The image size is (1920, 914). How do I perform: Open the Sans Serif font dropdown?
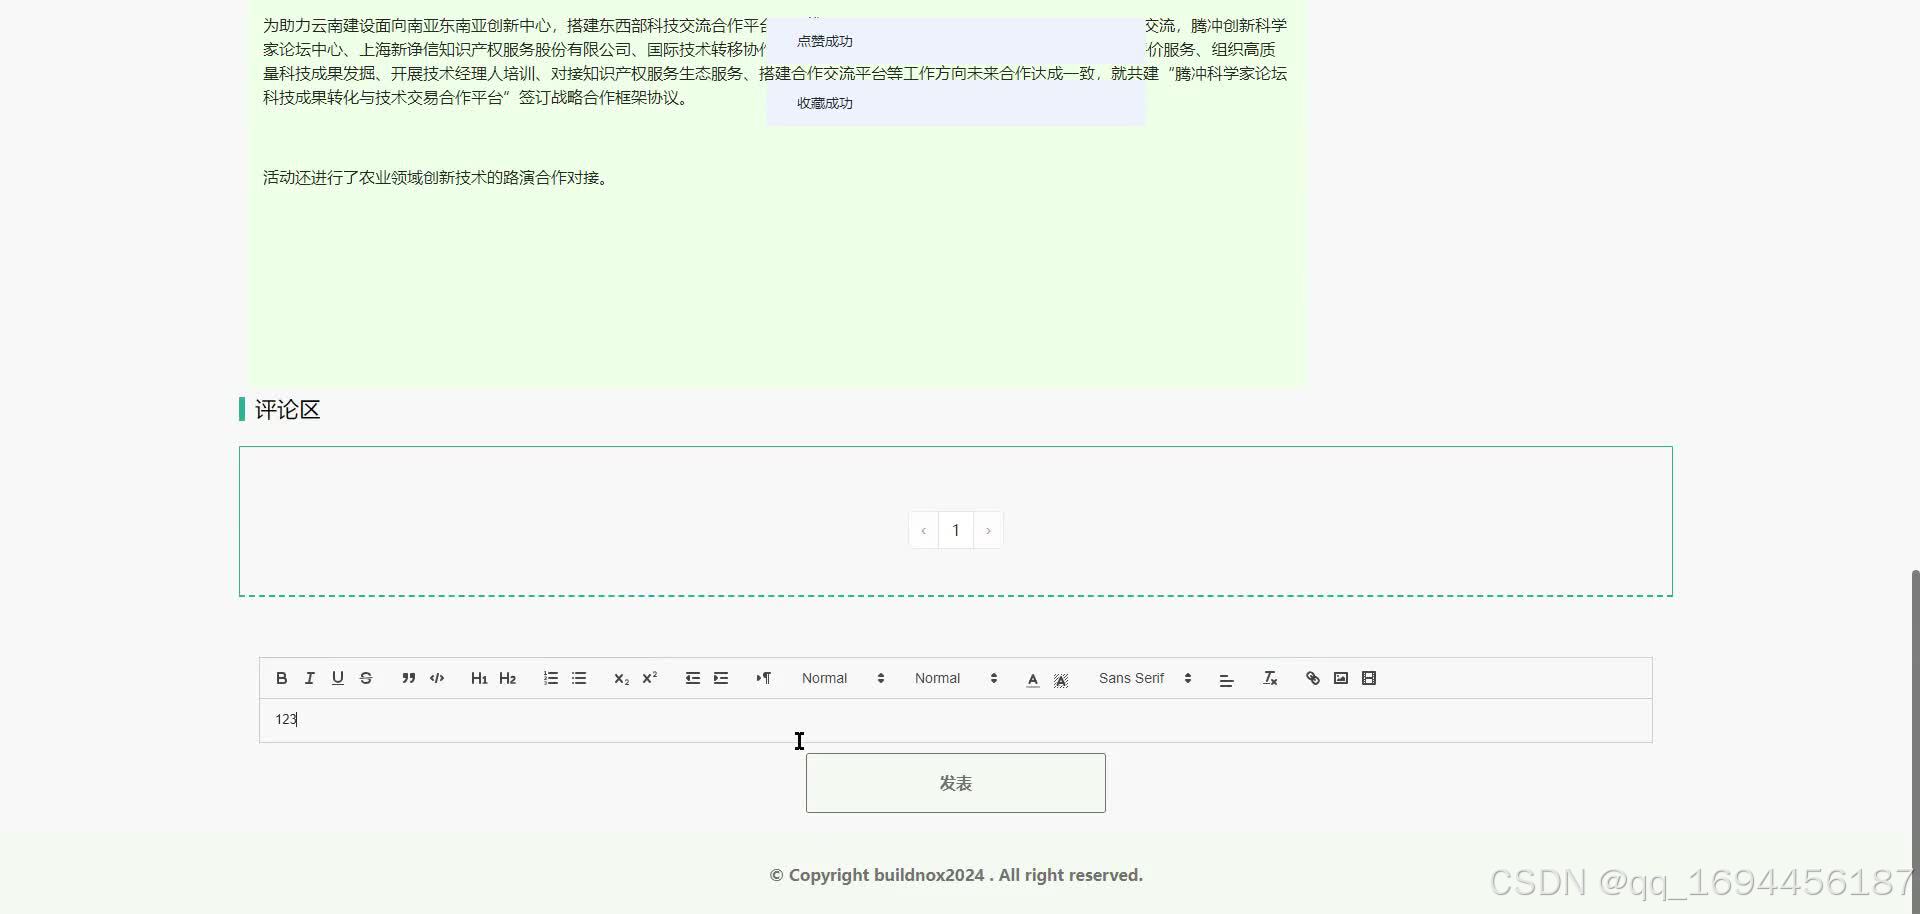point(1145,678)
